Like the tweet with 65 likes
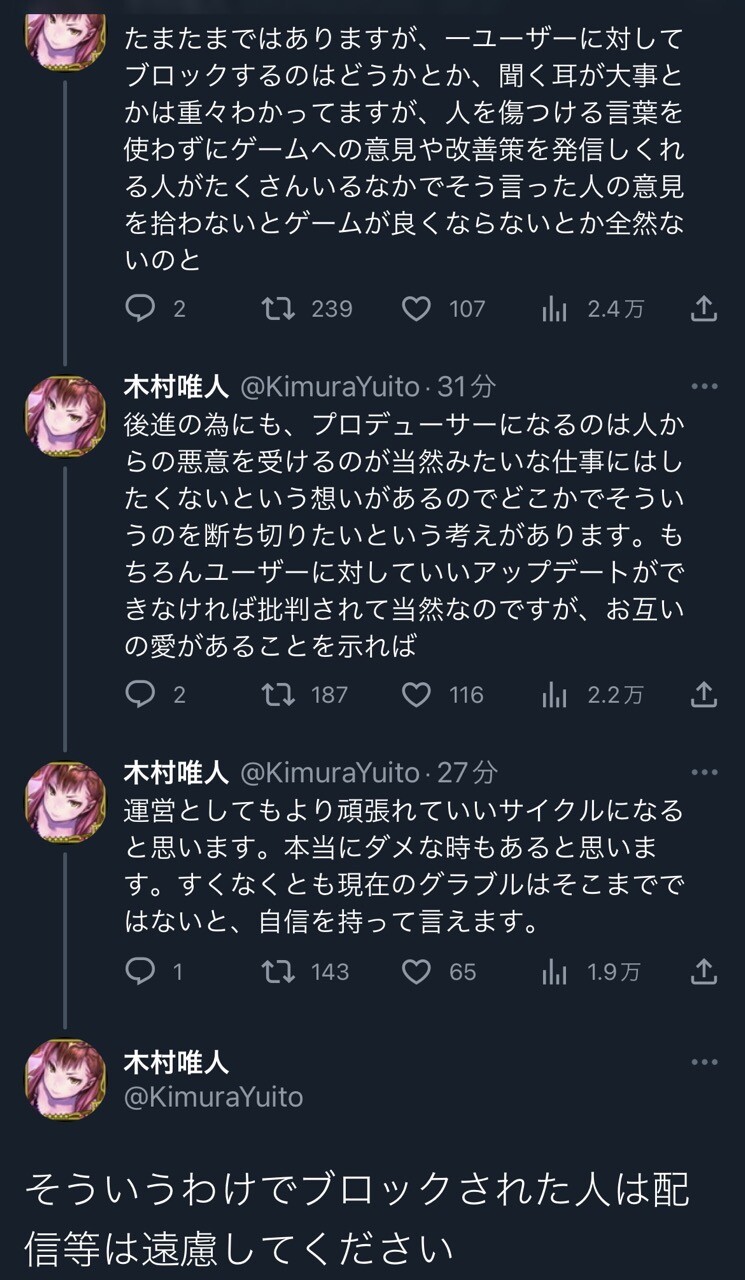This screenshot has height=1280, width=745. point(416,971)
